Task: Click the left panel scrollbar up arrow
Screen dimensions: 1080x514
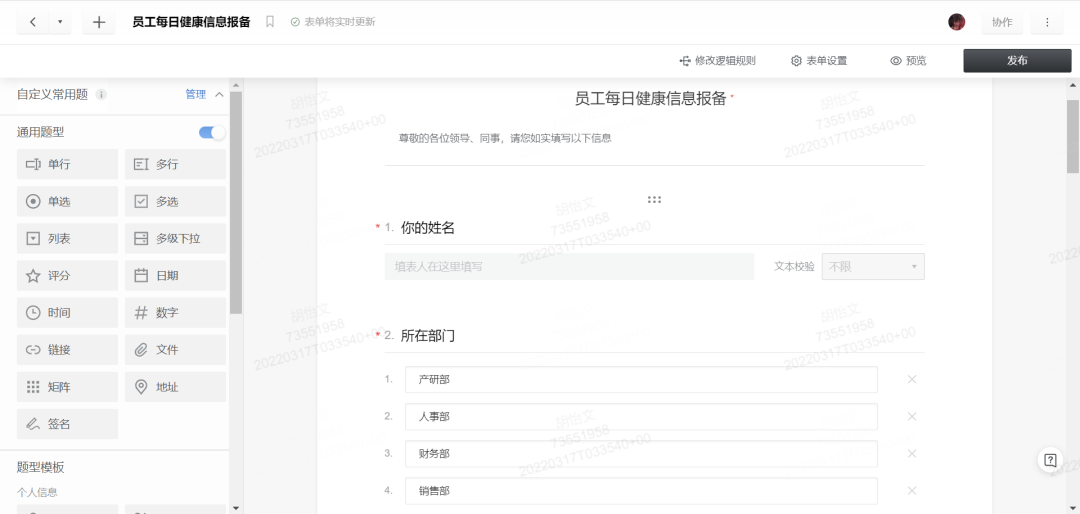Action: (236, 85)
